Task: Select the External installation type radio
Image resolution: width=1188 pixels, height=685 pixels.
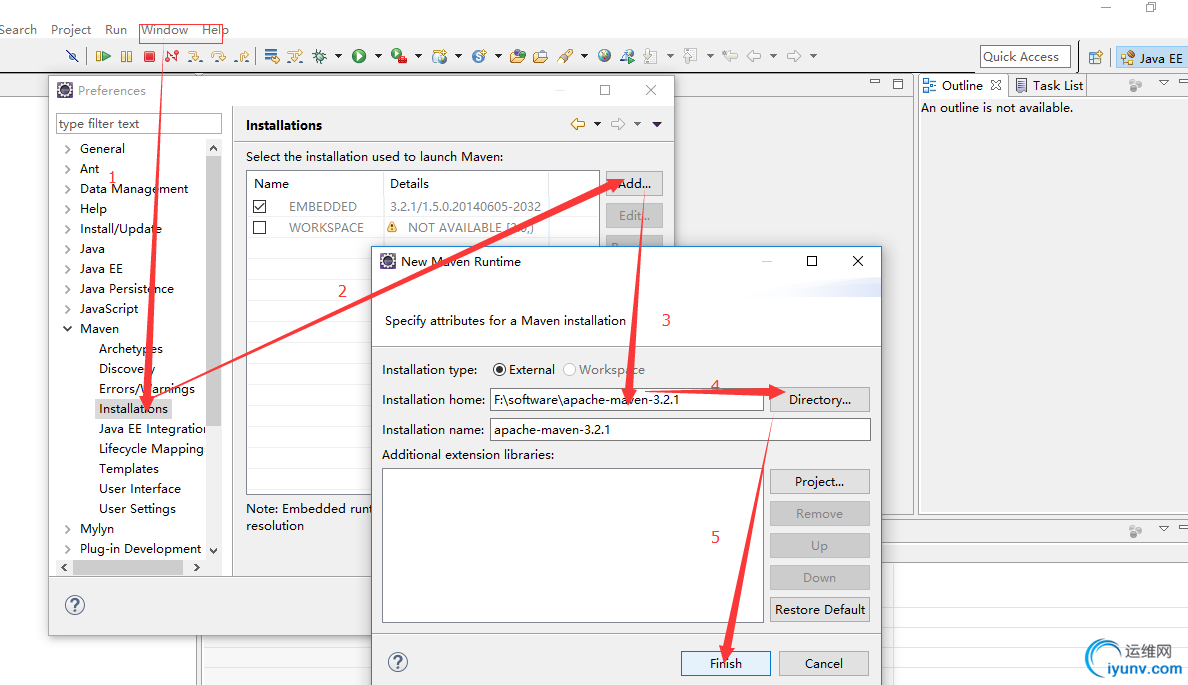Action: point(499,370)
